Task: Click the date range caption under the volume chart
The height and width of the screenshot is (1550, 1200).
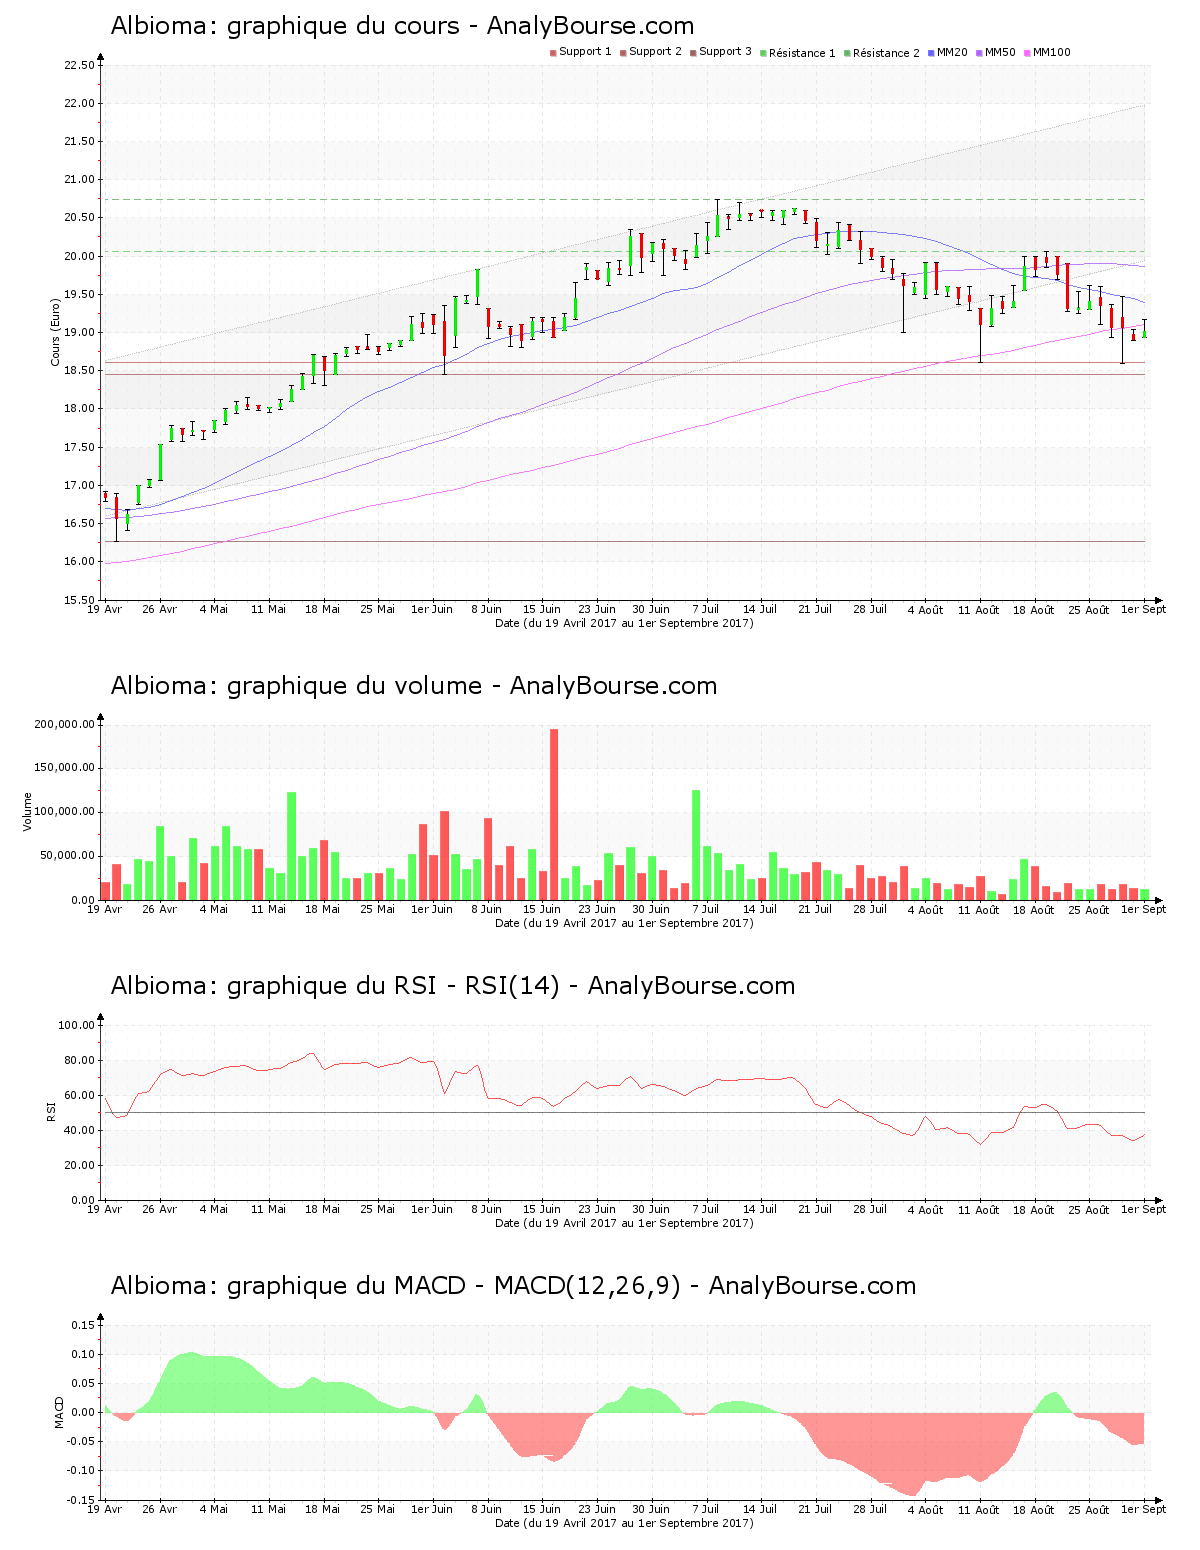Action: point(624,923)
